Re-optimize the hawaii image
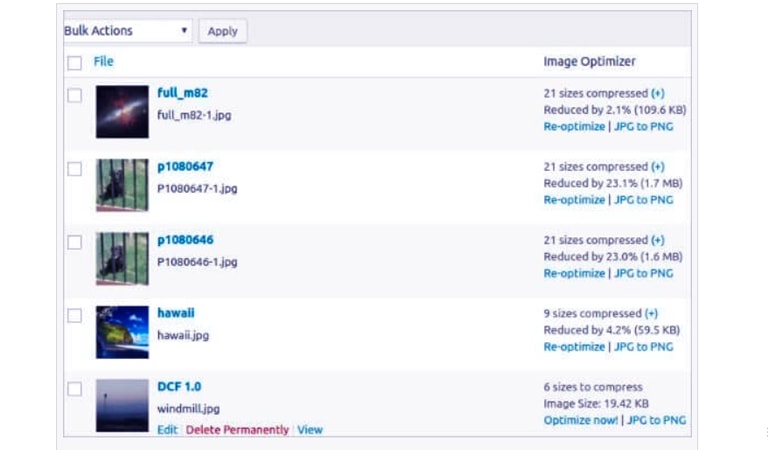 (574, 347)
